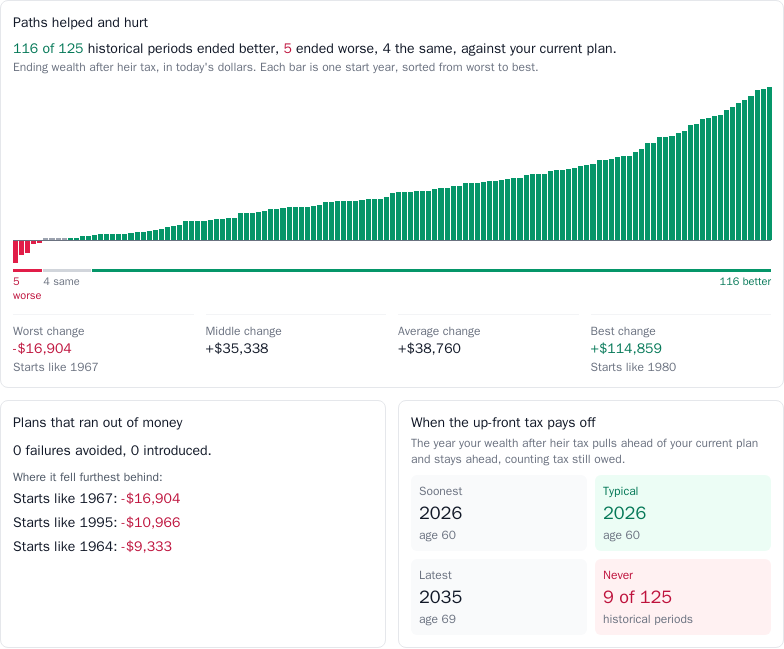Click the 'Average change' label
Image resolution: width=784 pixels, height=649 pixels.
point(439,331)
